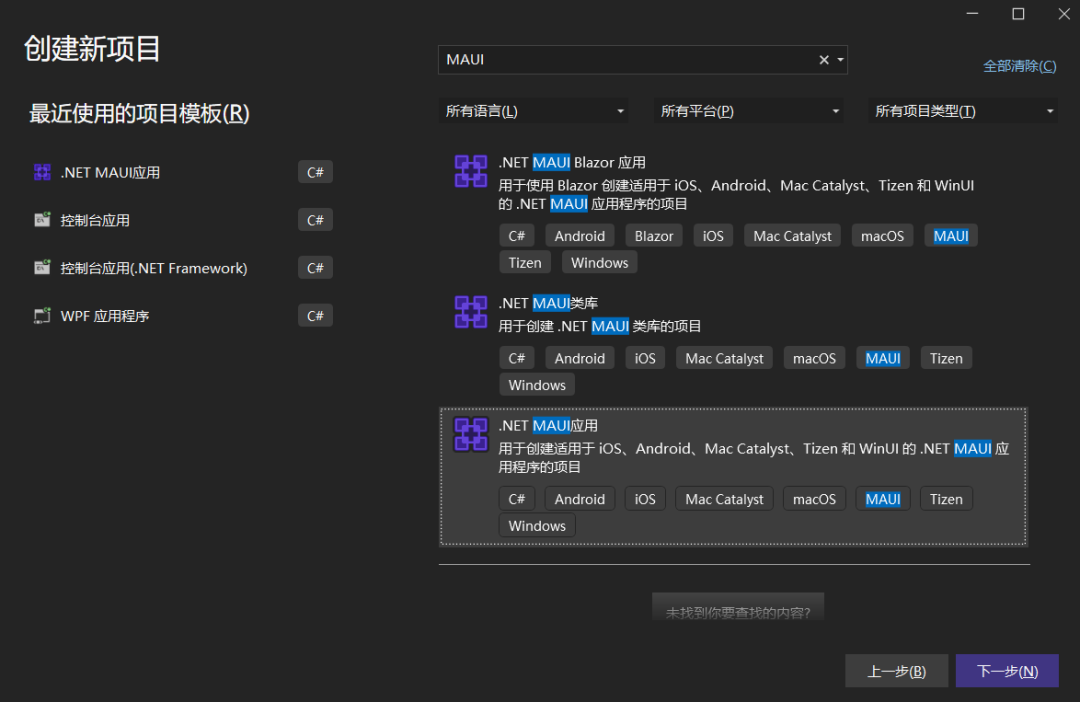Click the 下一步(N) button
This screenshot has height=702, width=1080.
(1007, 671)
